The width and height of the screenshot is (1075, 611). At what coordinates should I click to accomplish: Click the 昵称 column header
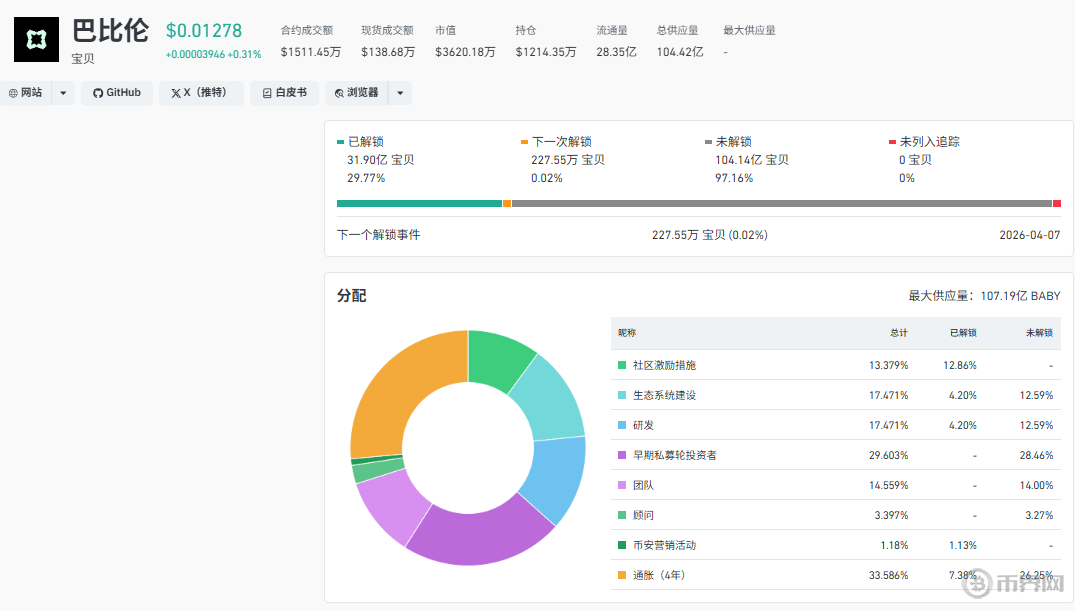(x=627, y=333)
